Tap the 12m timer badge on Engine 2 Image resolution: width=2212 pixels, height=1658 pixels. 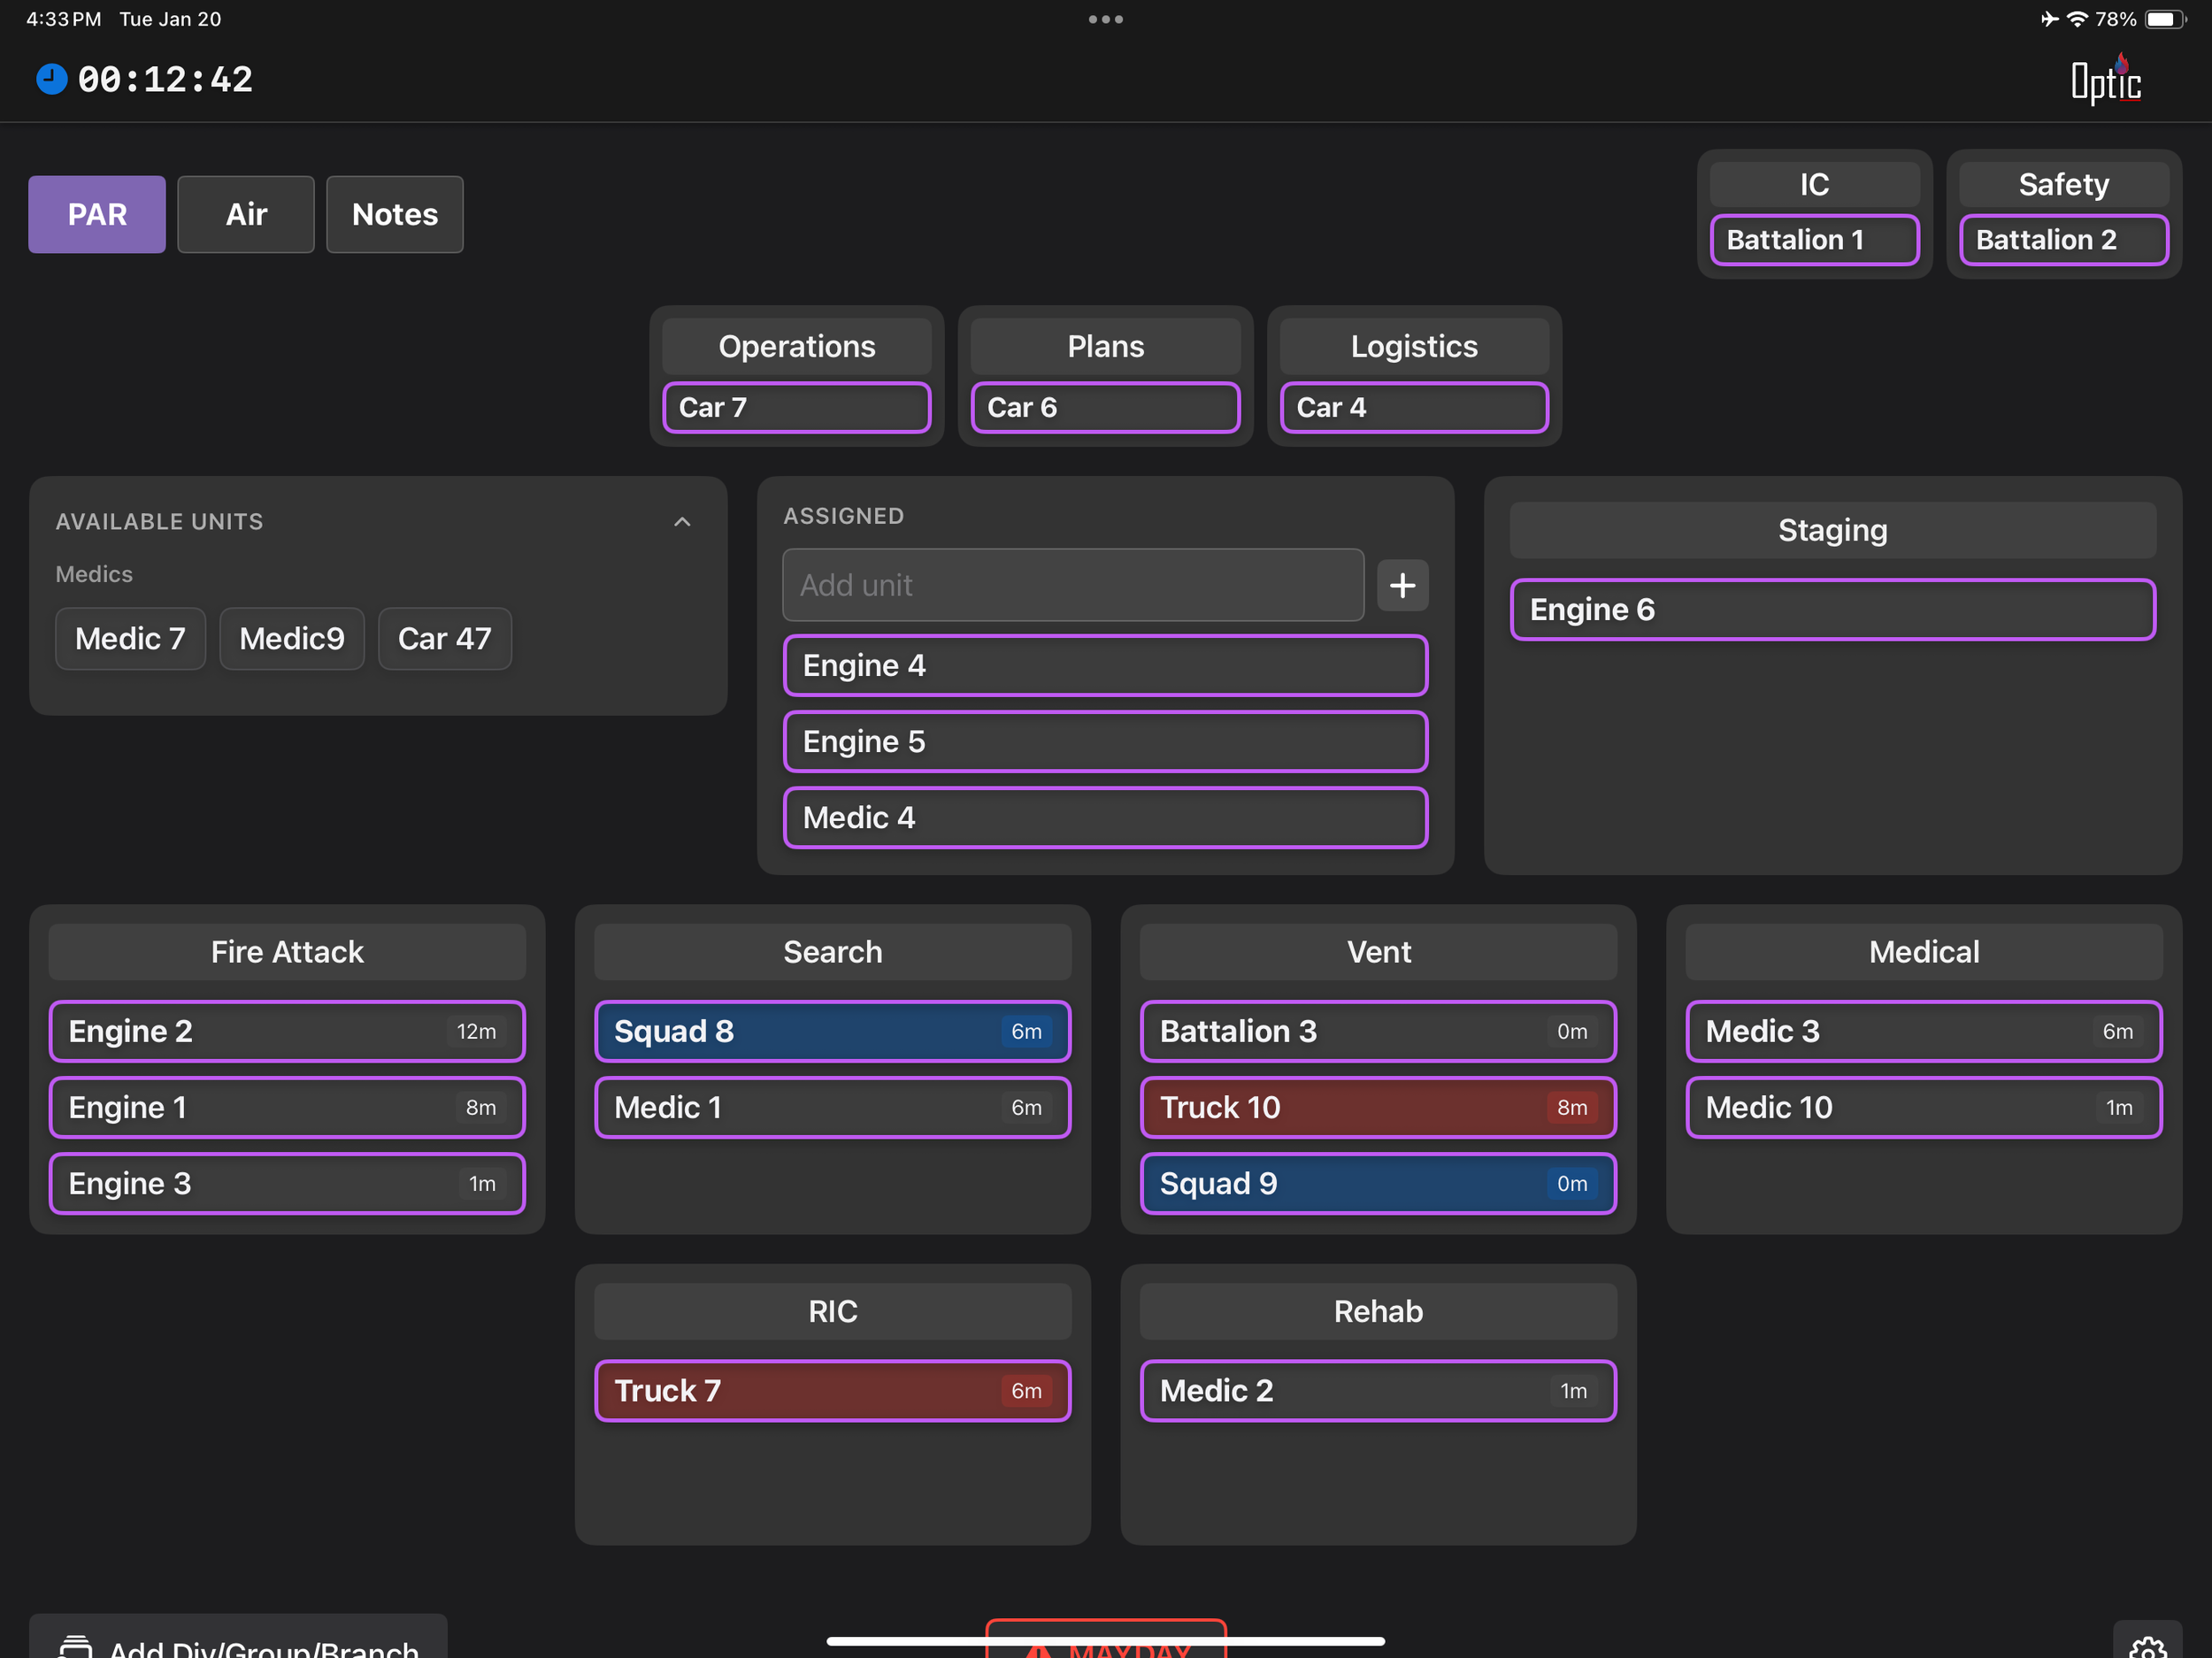click(477, 1031)
